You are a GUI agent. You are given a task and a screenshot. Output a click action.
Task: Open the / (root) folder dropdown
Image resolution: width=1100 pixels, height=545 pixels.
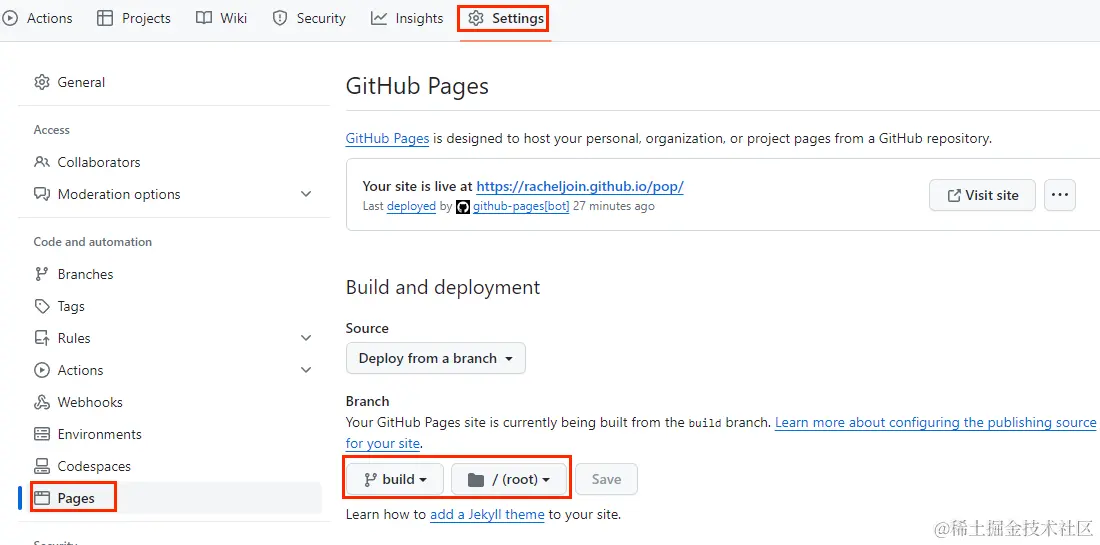coord(509,479)
